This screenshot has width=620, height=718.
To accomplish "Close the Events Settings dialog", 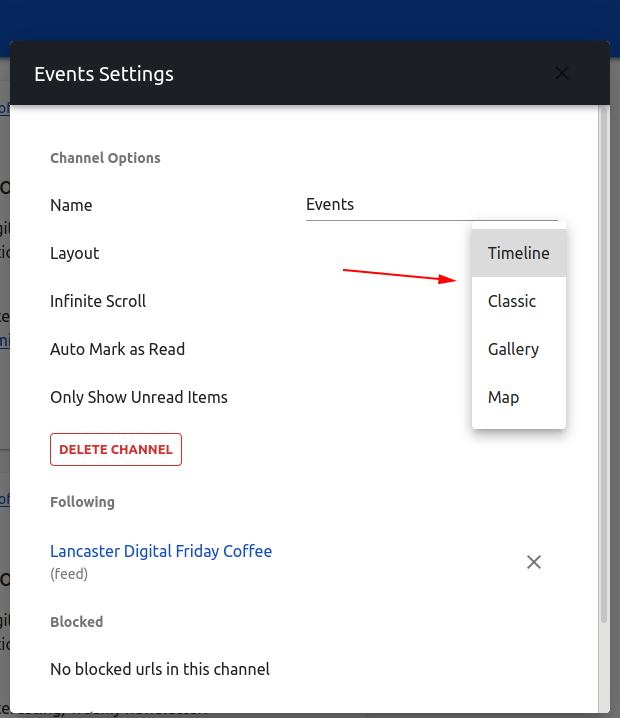I will click(x=562, y=73).
